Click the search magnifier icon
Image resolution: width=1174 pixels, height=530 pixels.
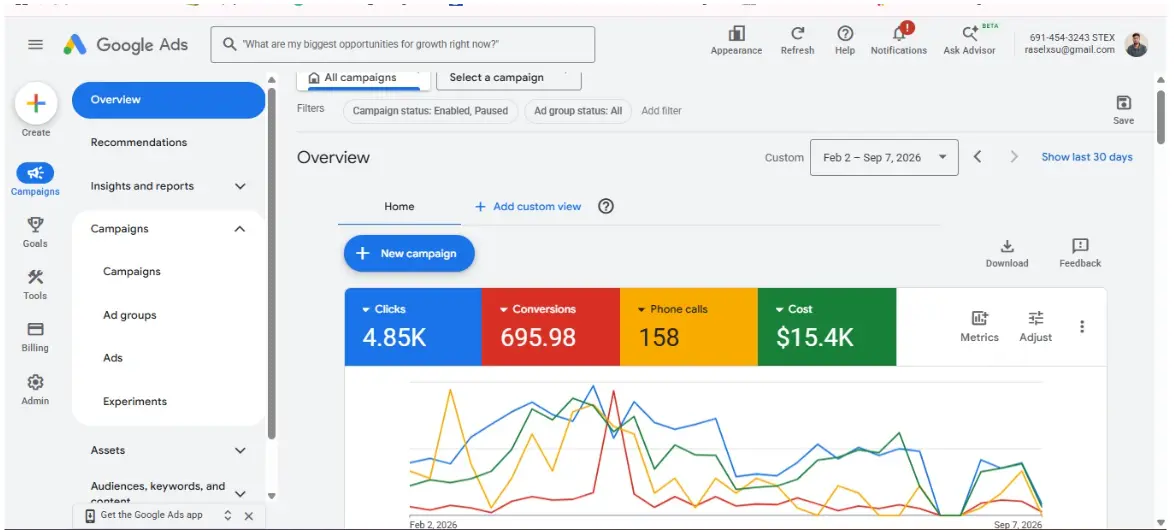click(230, 44)
